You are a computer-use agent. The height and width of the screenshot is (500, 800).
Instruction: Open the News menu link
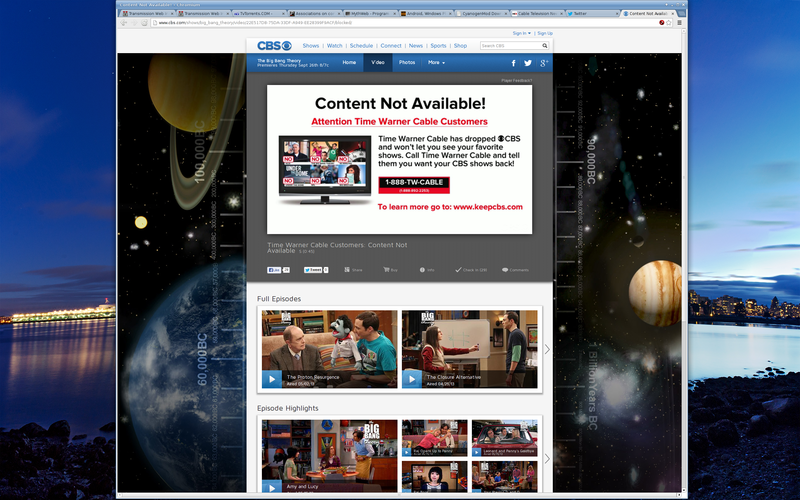416,46
